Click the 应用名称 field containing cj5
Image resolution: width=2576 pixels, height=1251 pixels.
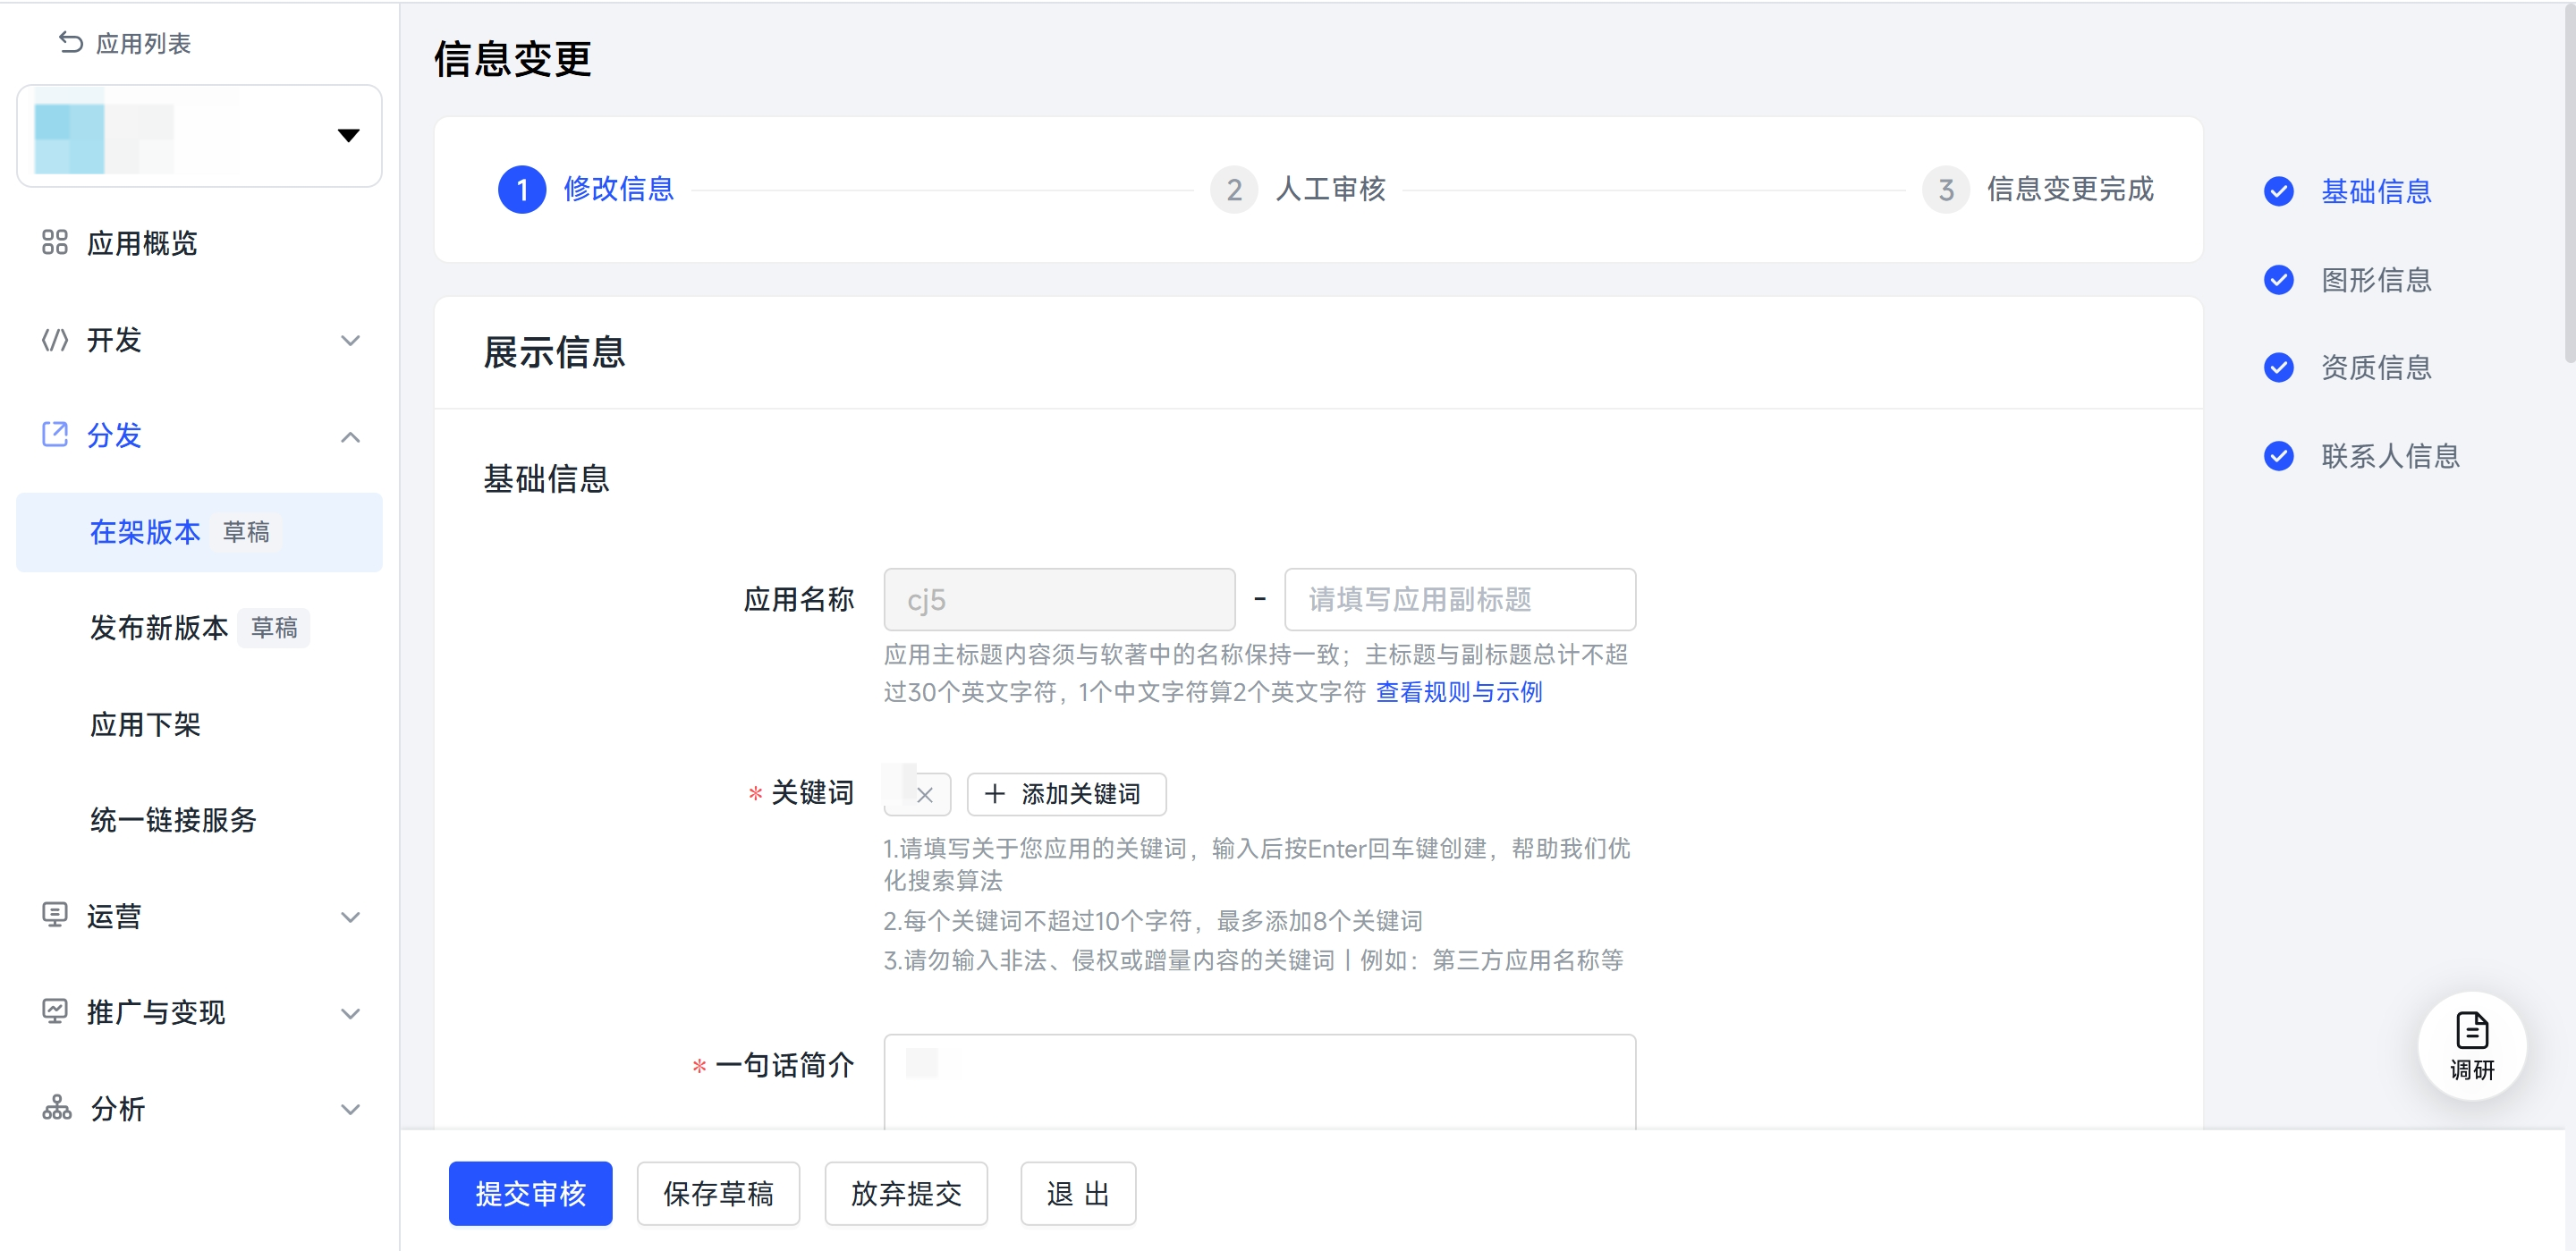pos(1059,599)
